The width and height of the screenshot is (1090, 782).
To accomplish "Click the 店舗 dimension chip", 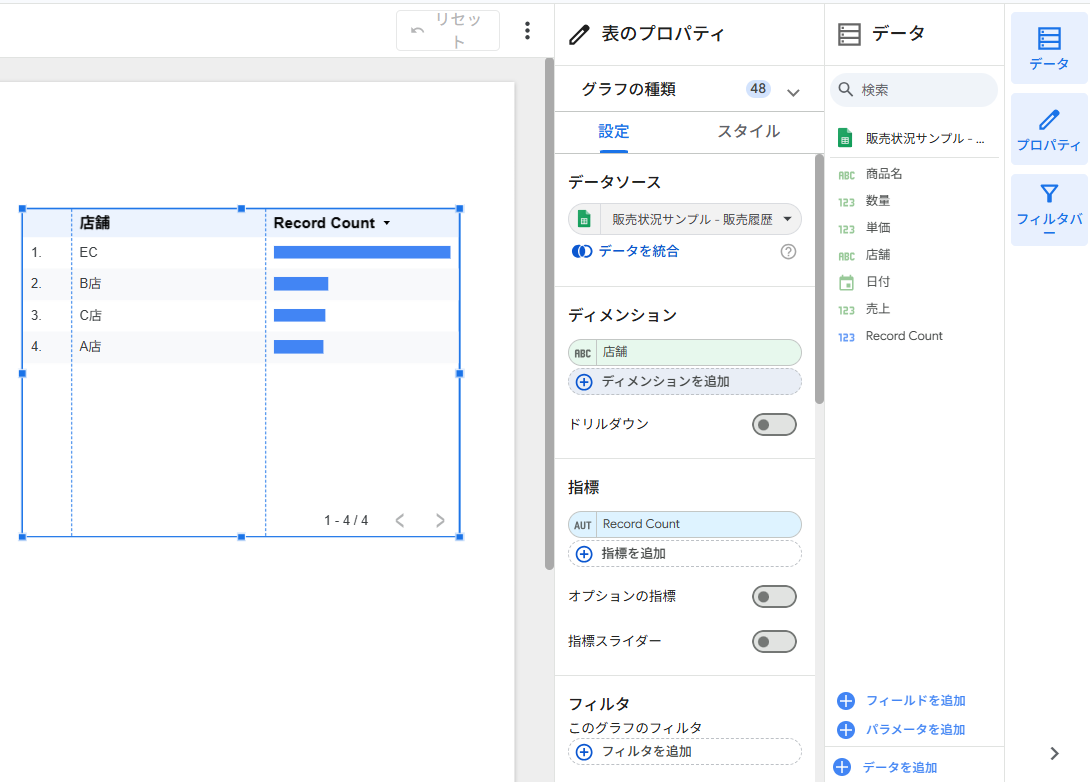I will (685, 352).
